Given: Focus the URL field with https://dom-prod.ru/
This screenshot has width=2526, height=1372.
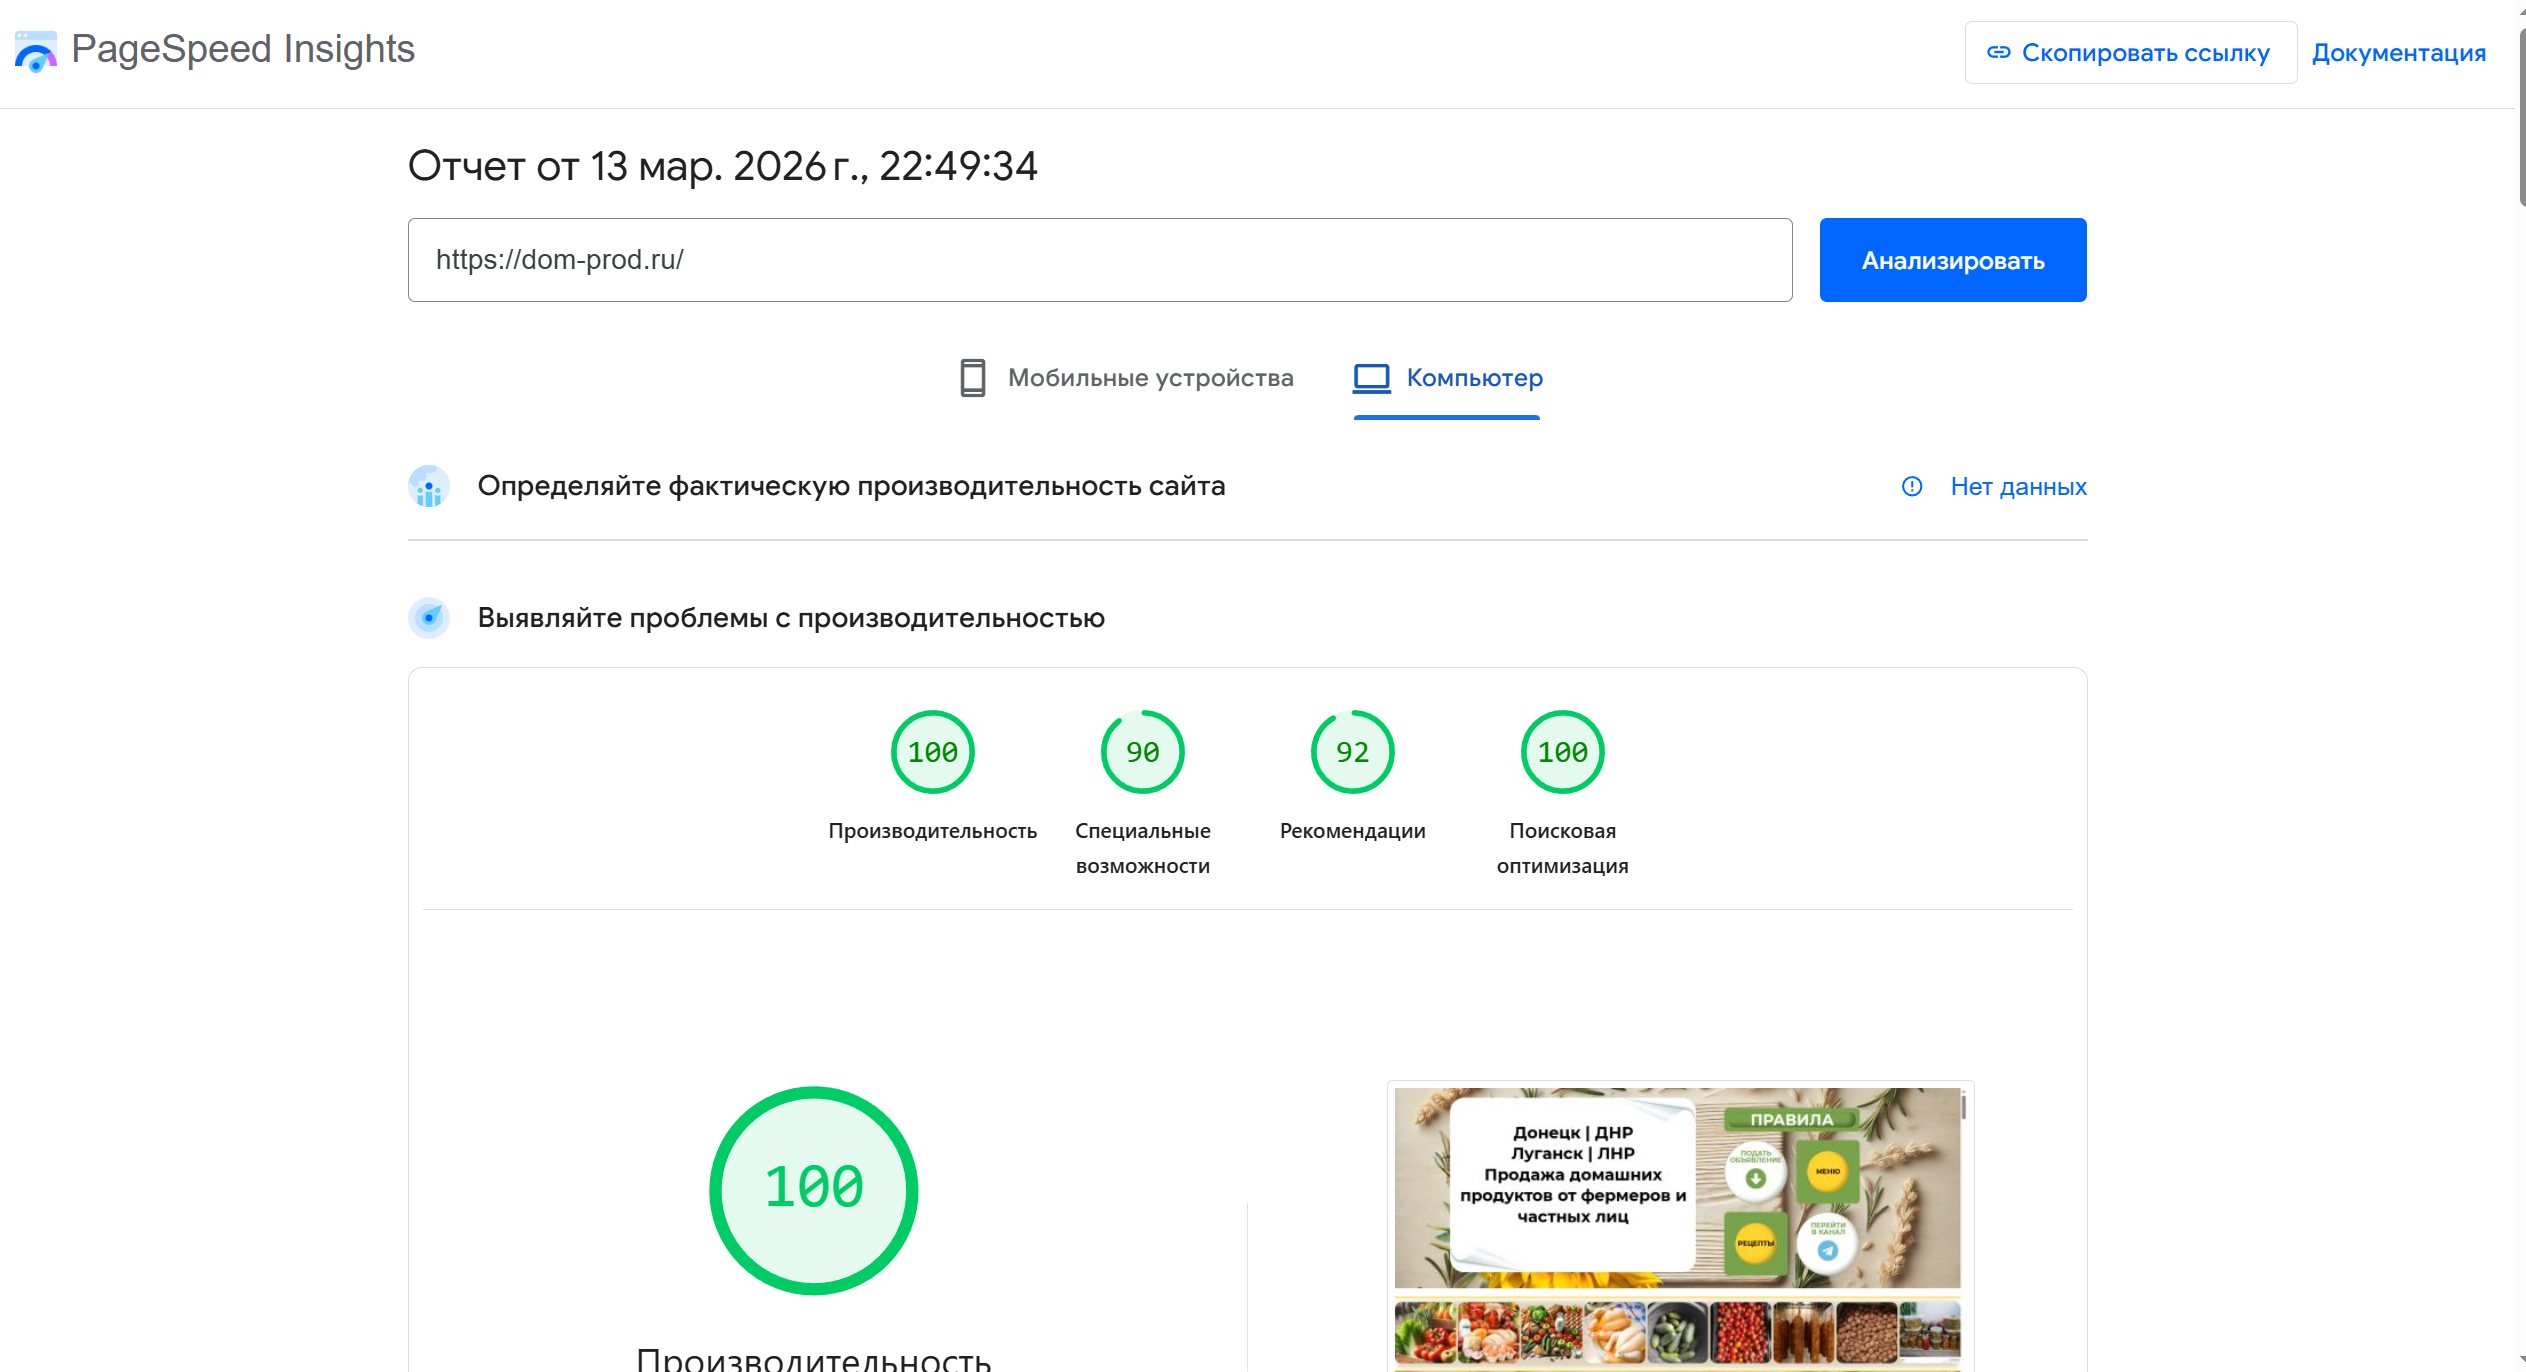Looking at the screenshot, I should 1100,260.
